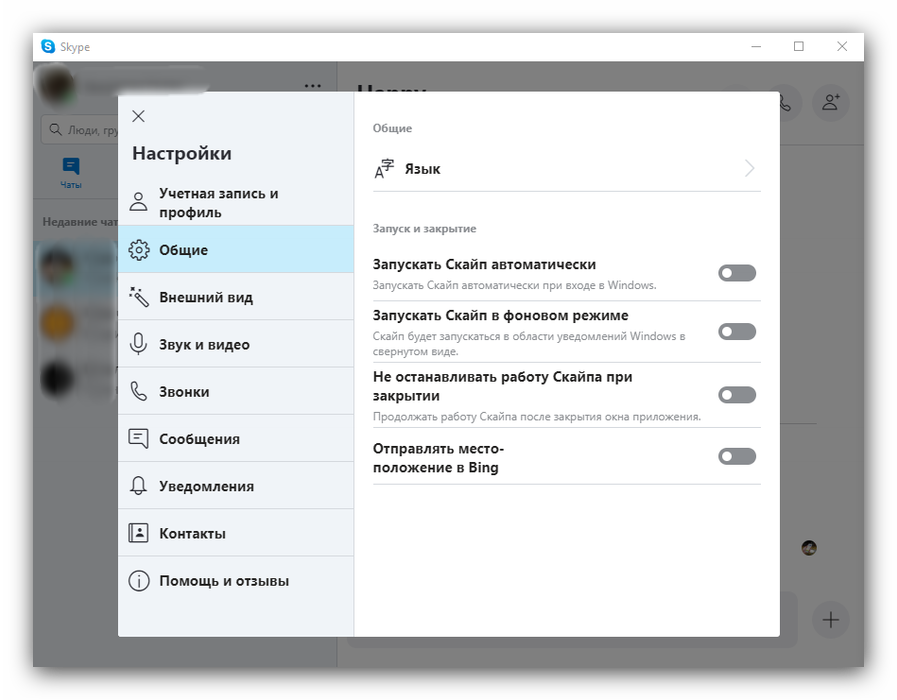Toggle Запускать Скайп в фоновом режиме
The height and width of the screenshot is (700, 897).
737,332
